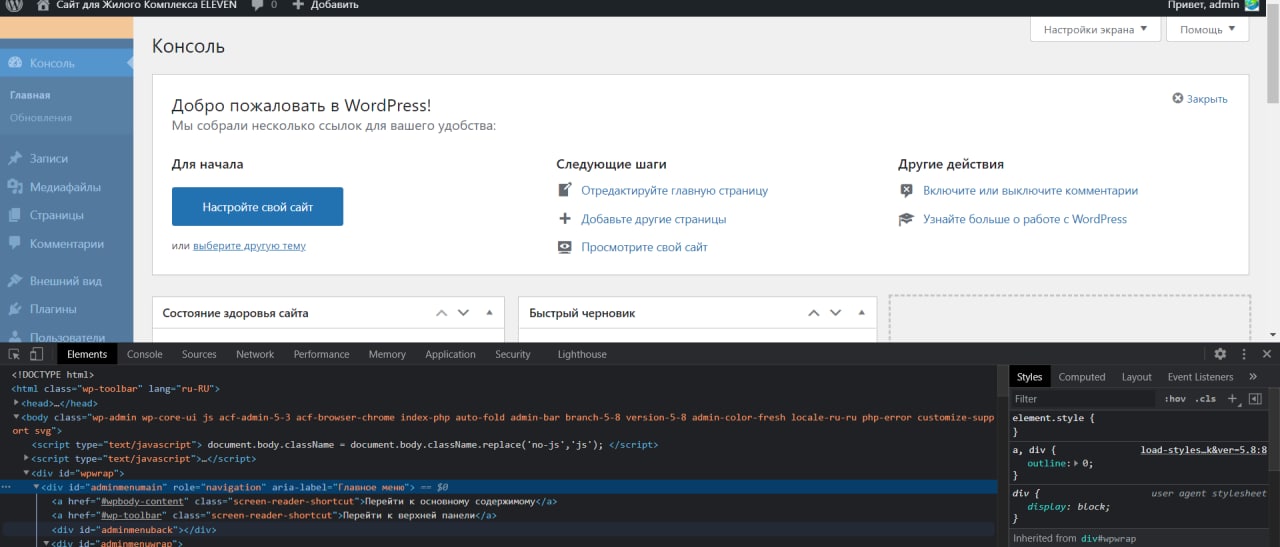Click the edit icon beside Отредактируйте главную страницу

[565, 190]
